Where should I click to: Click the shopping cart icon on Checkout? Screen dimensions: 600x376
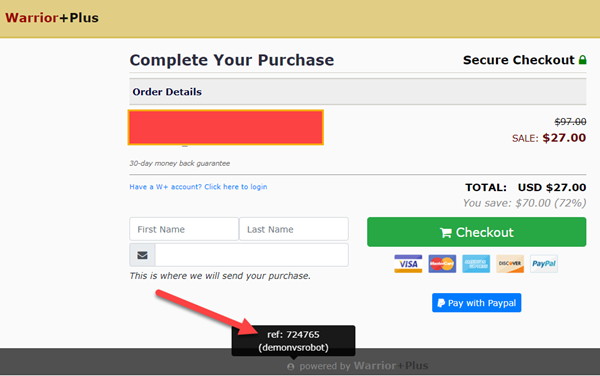(x=446, y=233)
